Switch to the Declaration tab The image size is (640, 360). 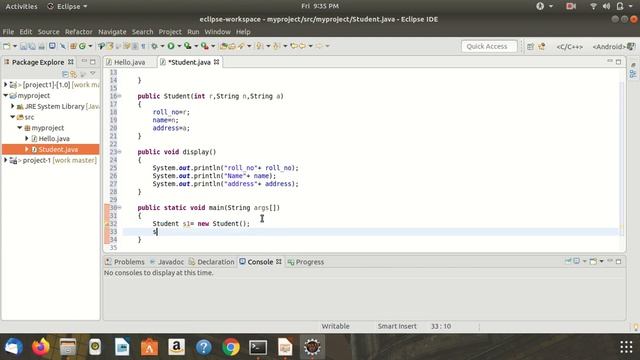click(x=211, y=262)
